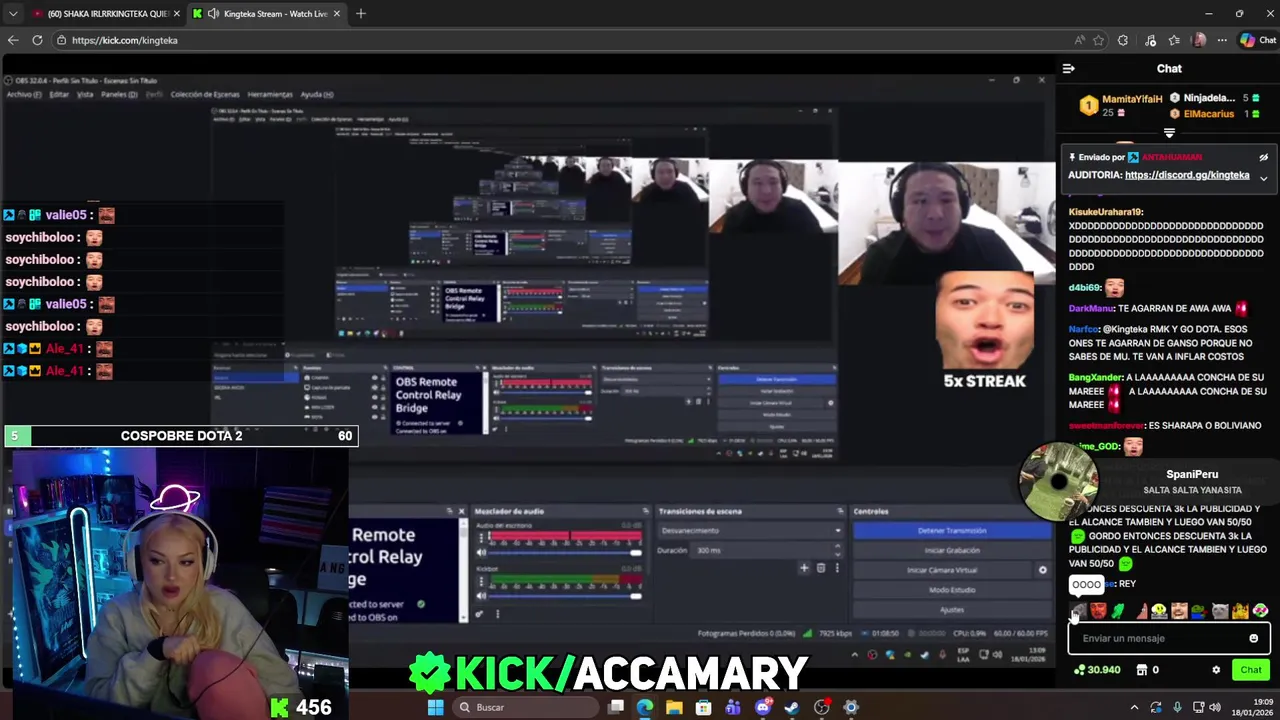Go back in browser history
Image resolution: width=1280 pixels, height=720 pixels.
[x=13, y=40]
